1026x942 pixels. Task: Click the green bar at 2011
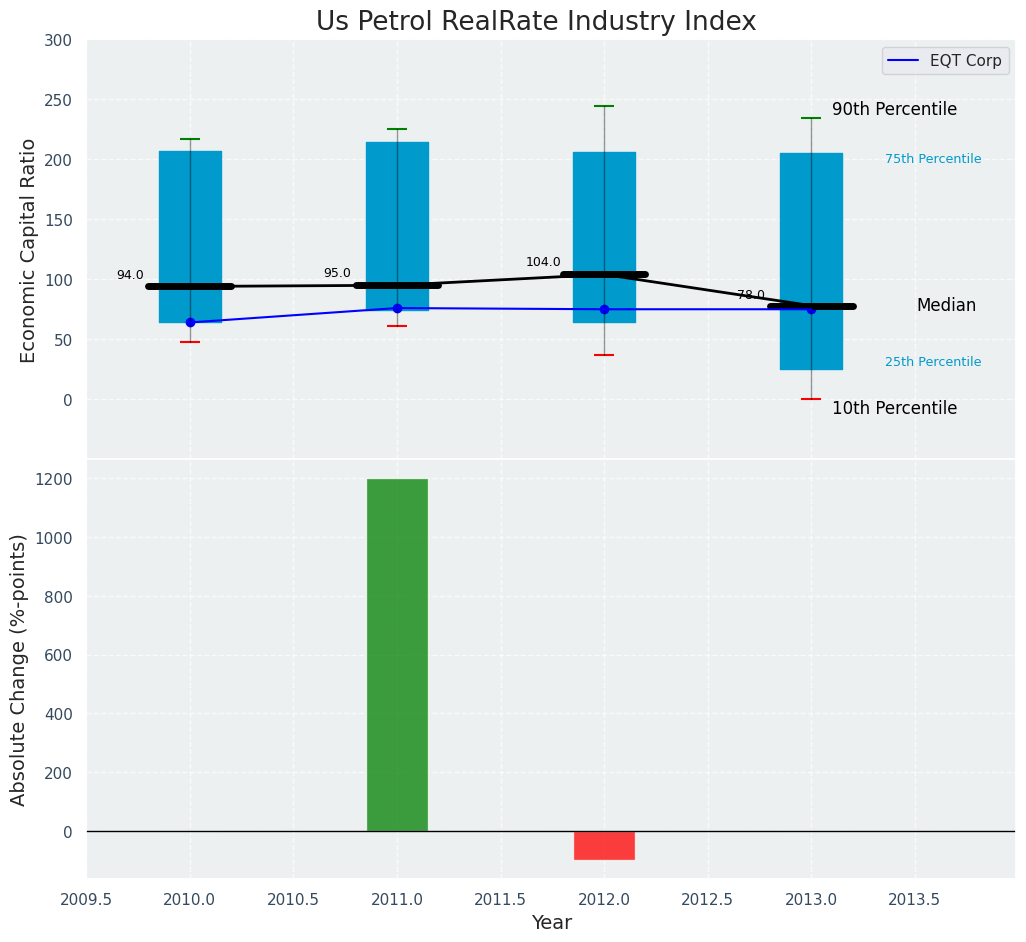coord(397,655)
